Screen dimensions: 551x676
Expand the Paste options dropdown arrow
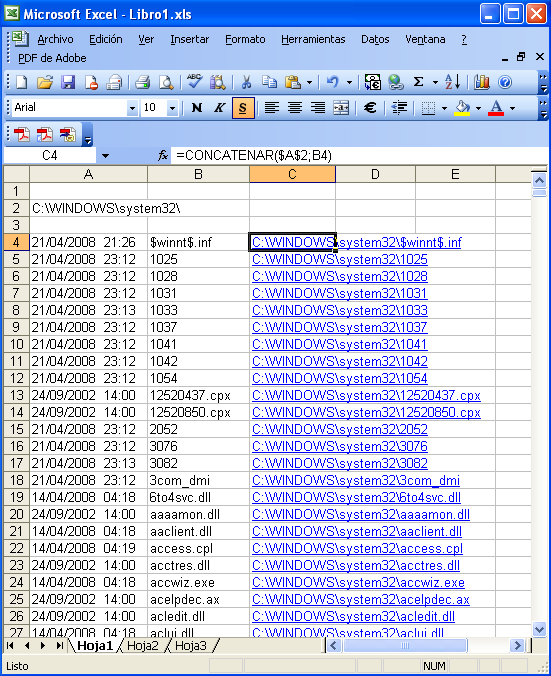point(309,82)
